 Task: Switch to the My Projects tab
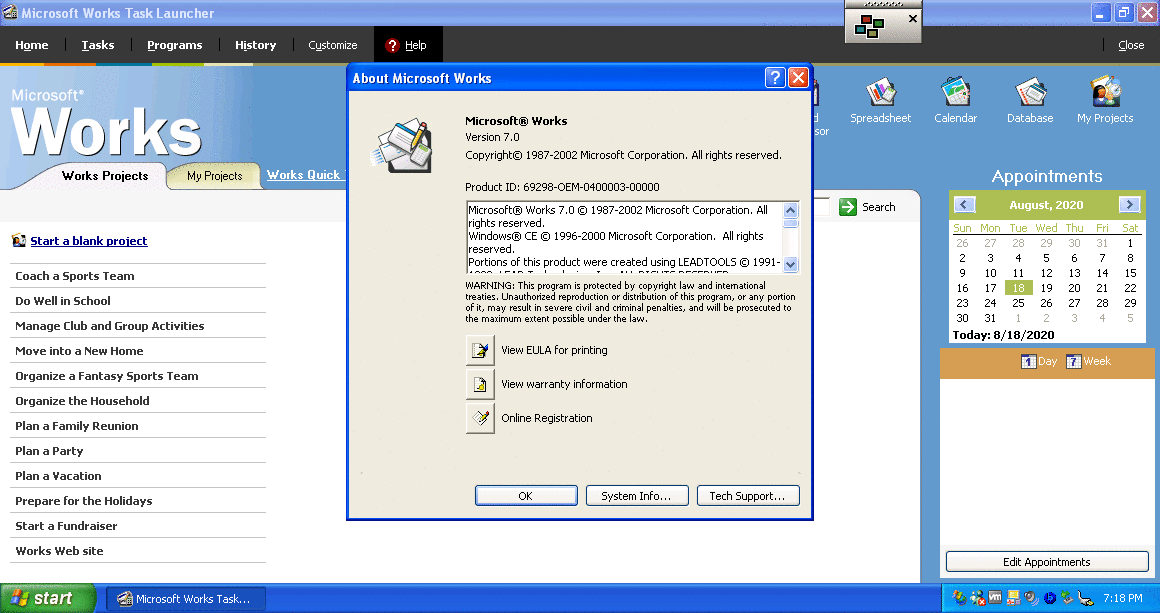coord(215,176)
